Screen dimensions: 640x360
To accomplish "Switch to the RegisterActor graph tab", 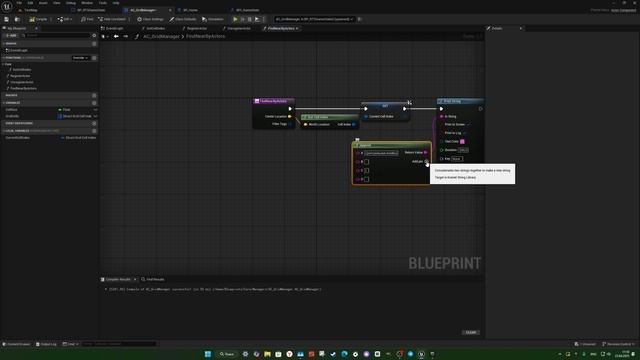I will coord(195,29).
